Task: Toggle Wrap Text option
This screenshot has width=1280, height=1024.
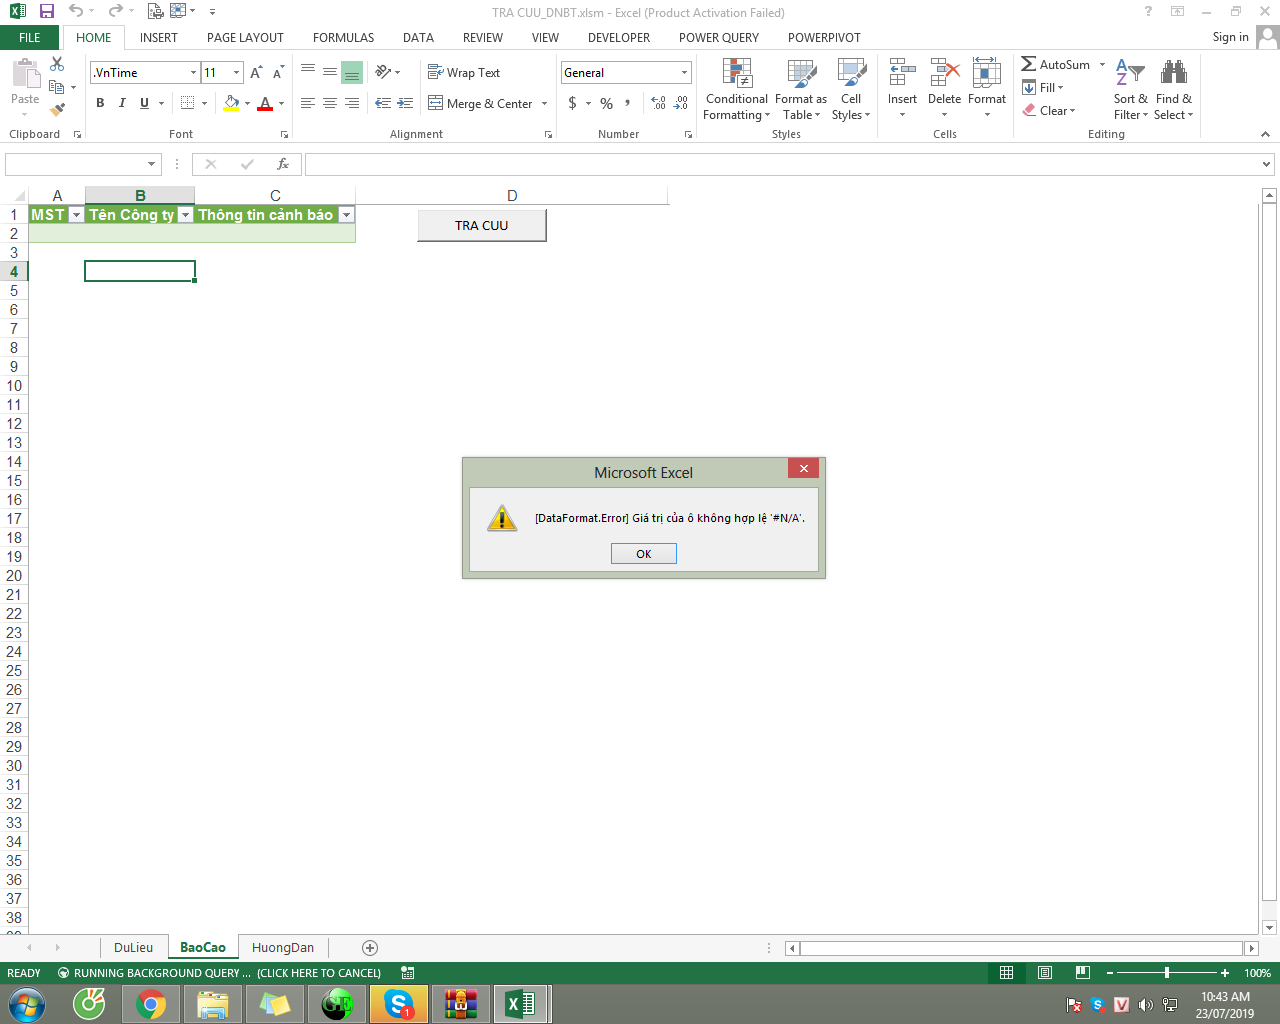Action: [464, 73]
